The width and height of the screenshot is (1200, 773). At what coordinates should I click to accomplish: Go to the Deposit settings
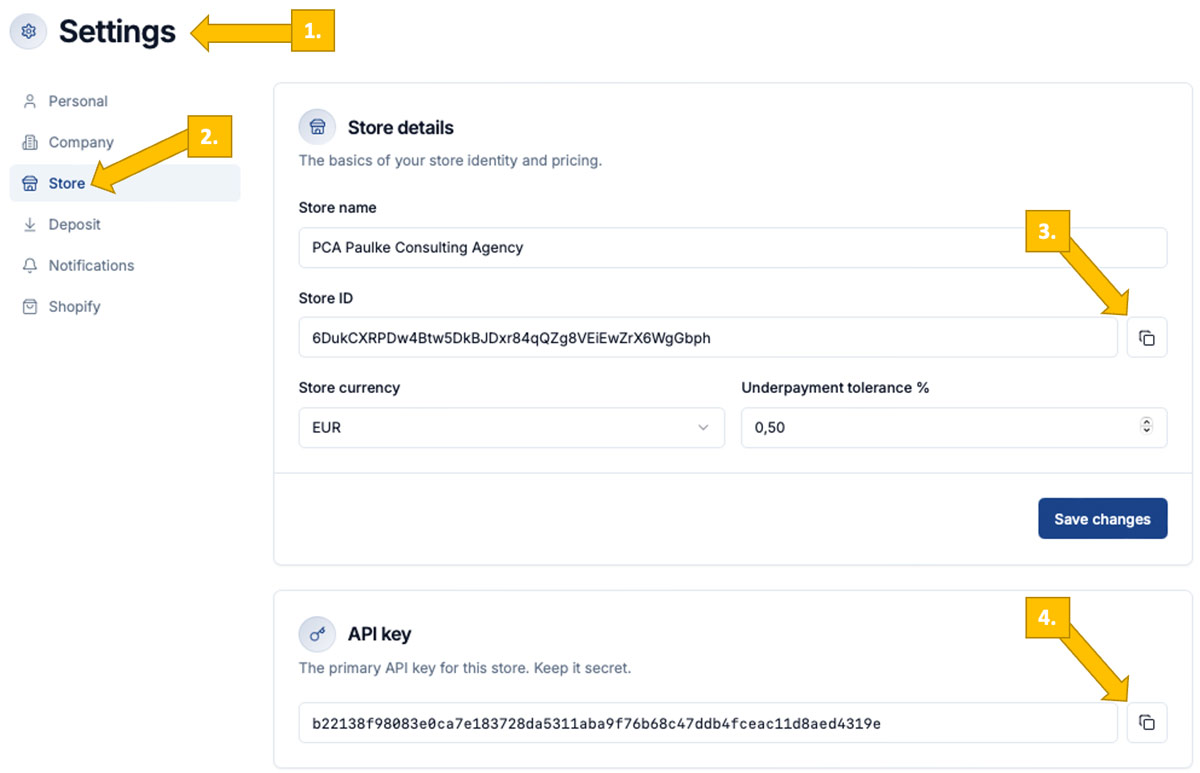click(125, 224)
